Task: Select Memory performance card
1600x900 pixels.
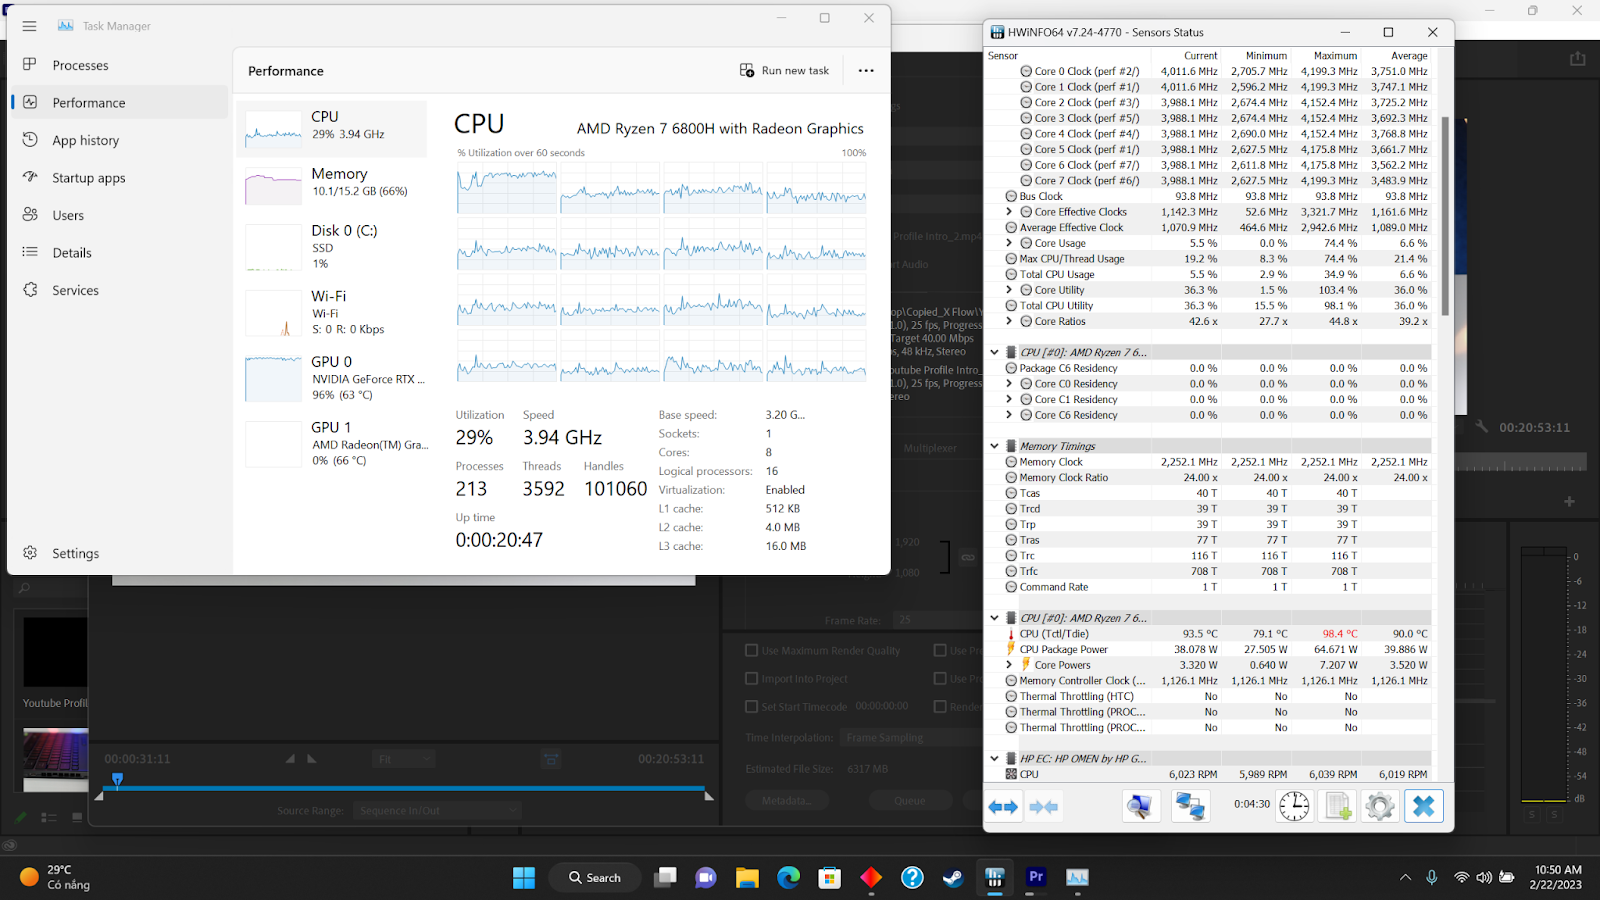Action: (331, 187)
